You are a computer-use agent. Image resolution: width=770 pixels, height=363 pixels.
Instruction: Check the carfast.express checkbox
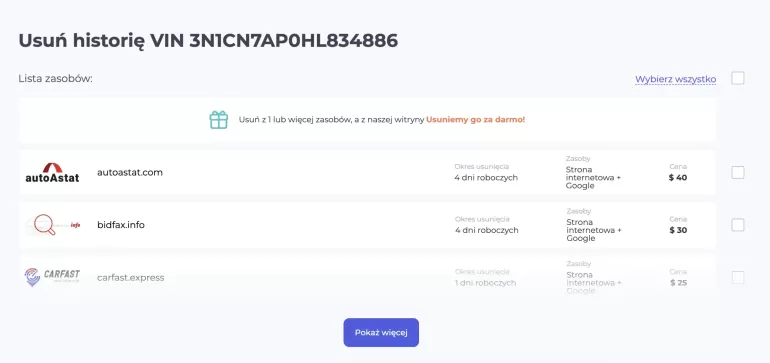point(738,278)
